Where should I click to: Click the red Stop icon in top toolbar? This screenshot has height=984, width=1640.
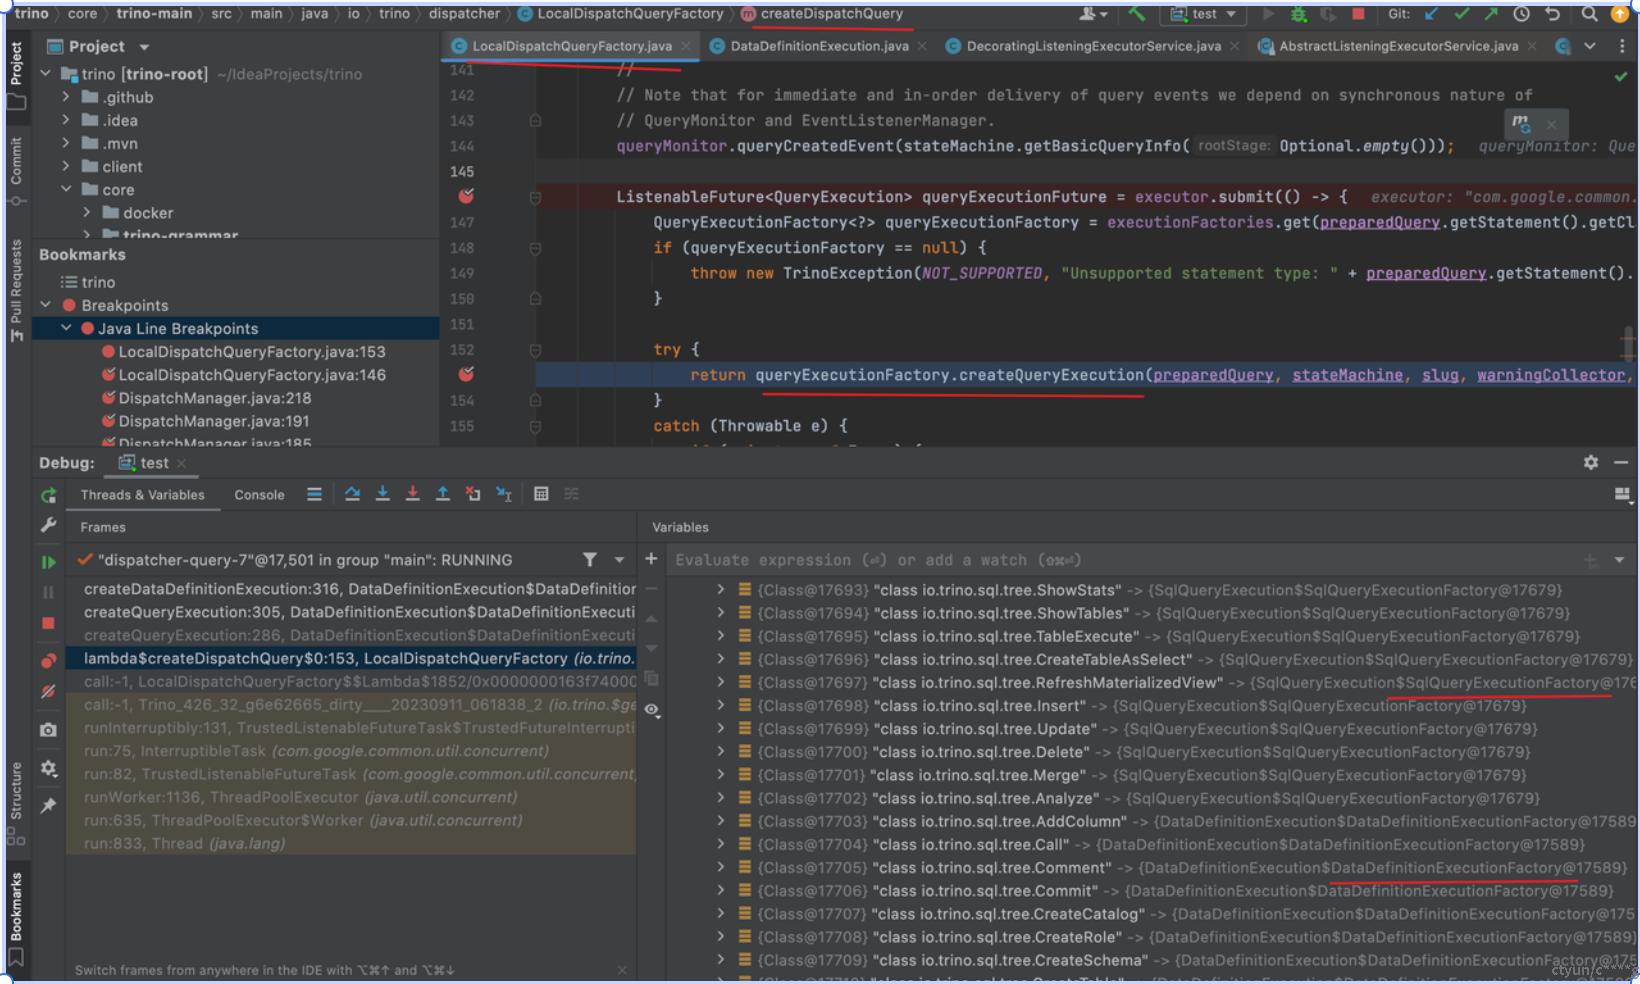(x=1358, y=14)
